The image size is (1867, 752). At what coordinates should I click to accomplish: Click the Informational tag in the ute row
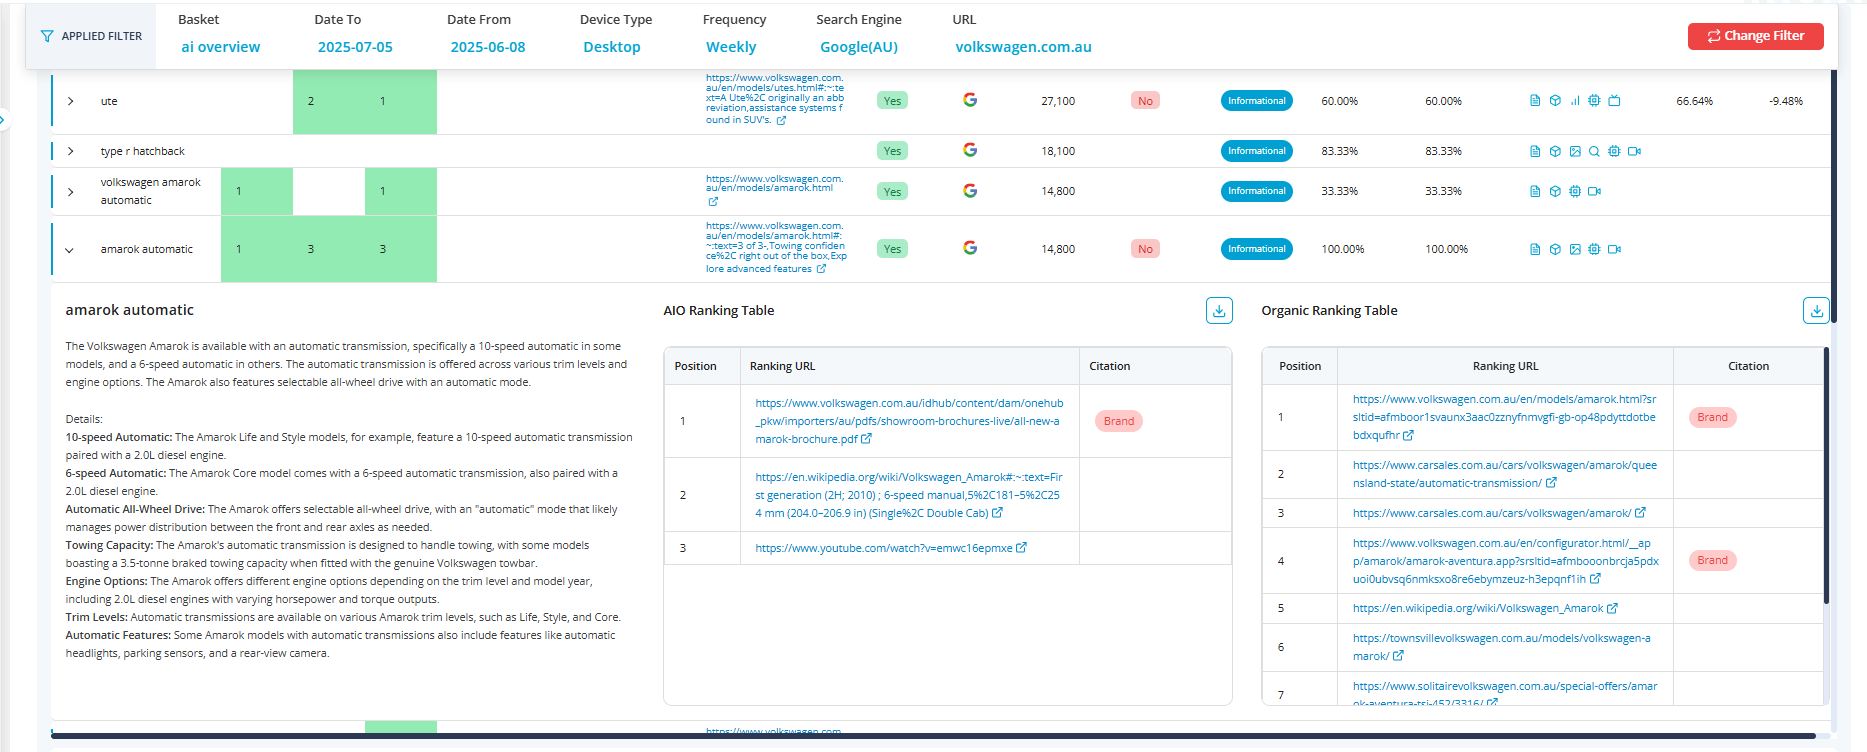pyautogui.click(x=1257, y=101)
